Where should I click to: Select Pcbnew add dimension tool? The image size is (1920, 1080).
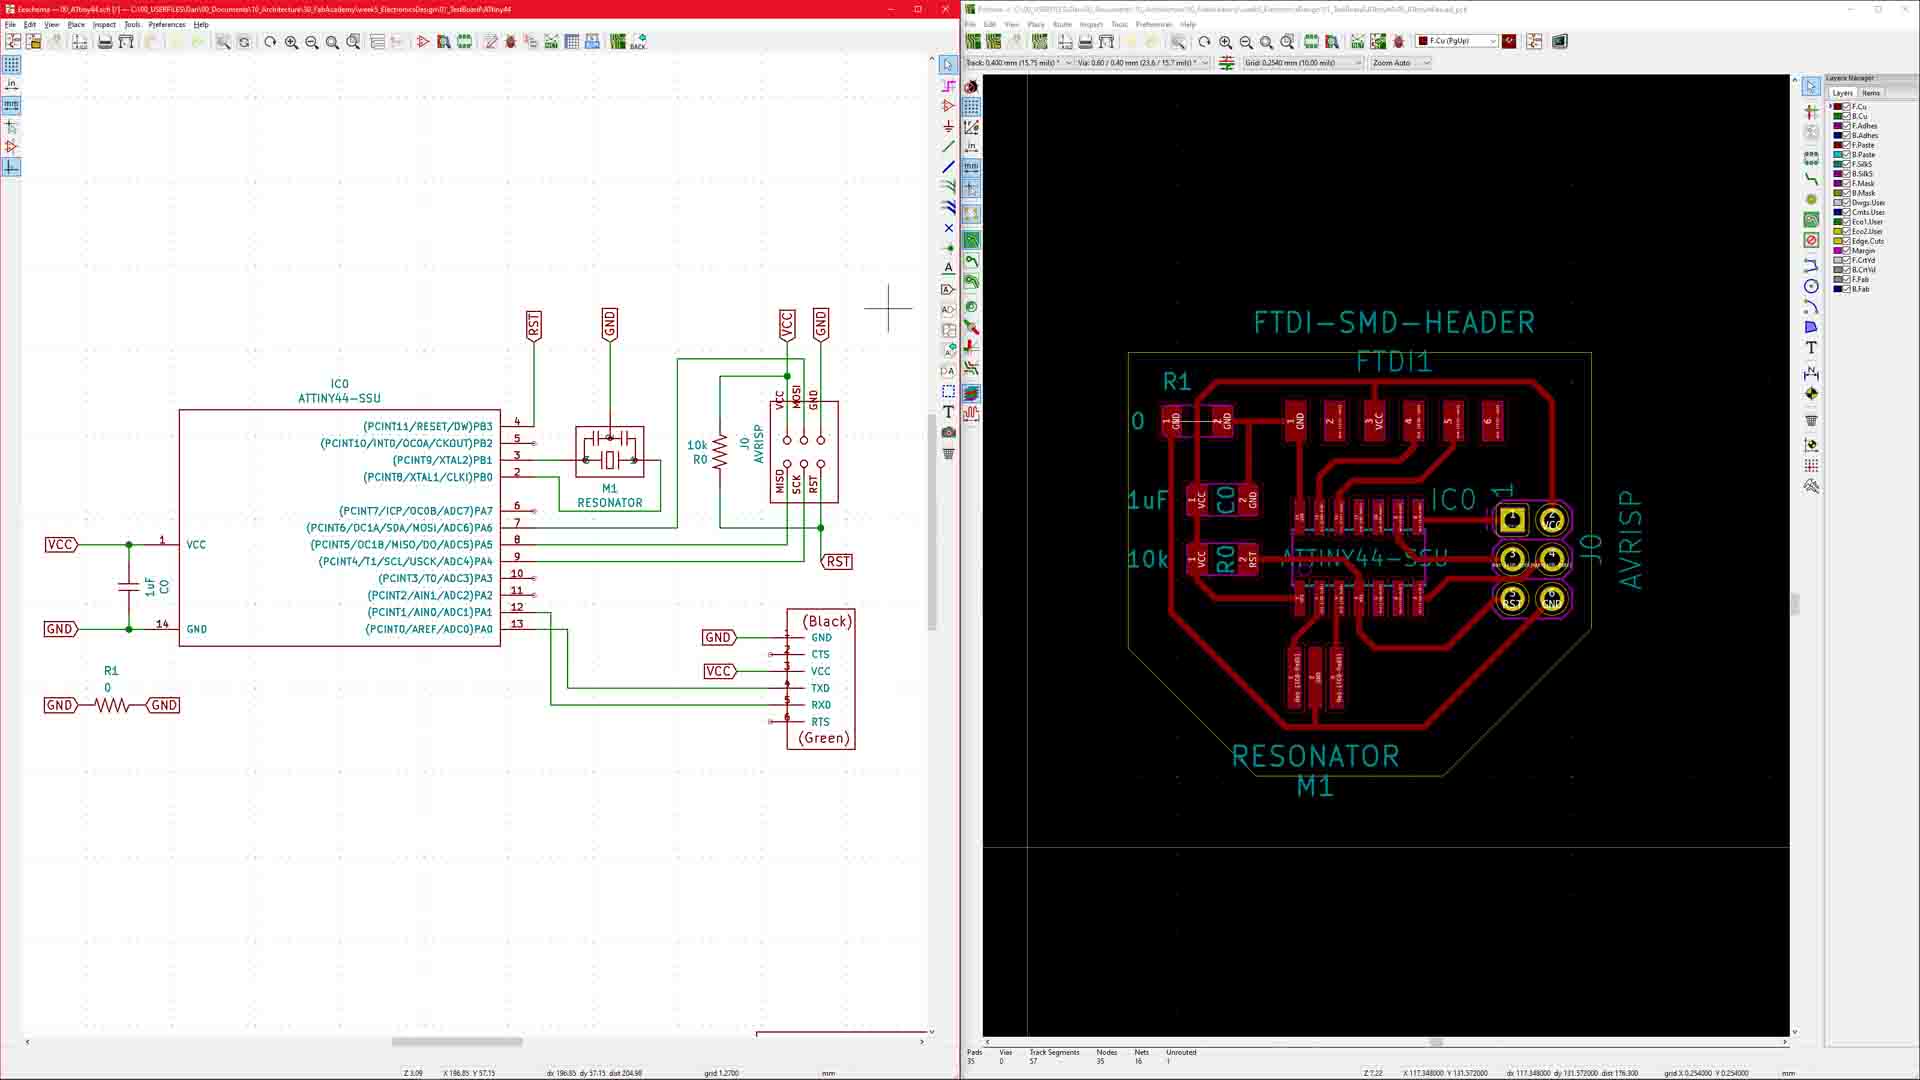click(x=1811, y=373)
